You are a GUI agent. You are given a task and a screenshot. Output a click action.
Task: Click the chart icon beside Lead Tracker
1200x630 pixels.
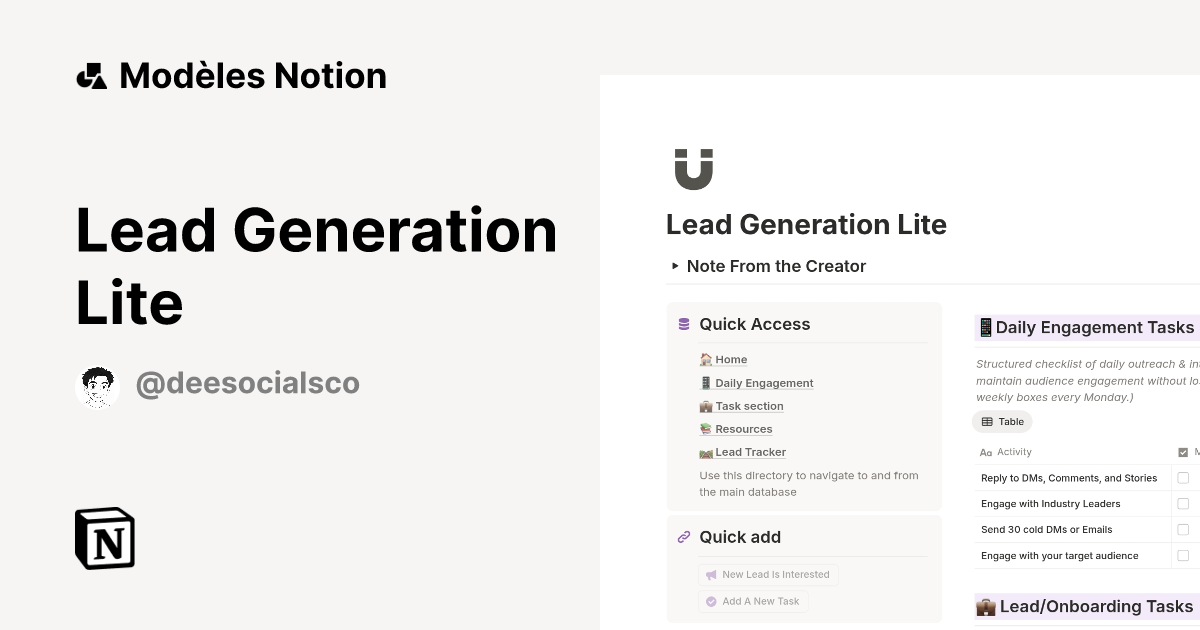click(x=706, y=452)
